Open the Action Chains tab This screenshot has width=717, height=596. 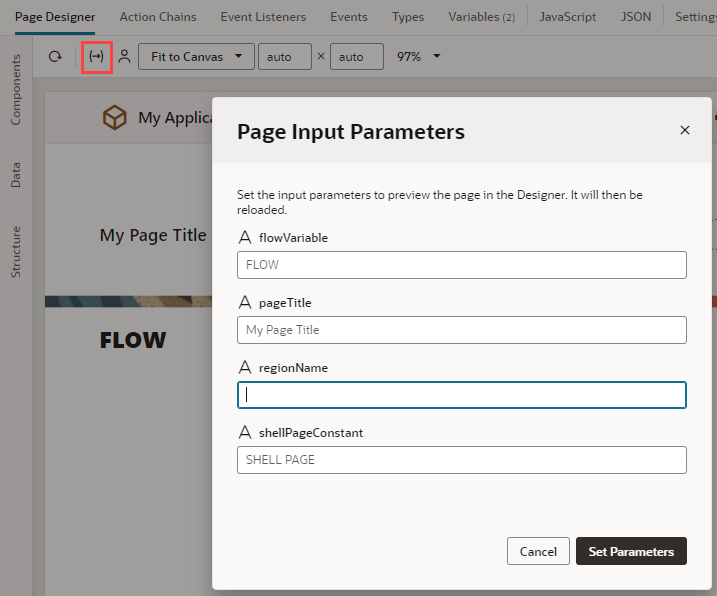coord(158,17)
